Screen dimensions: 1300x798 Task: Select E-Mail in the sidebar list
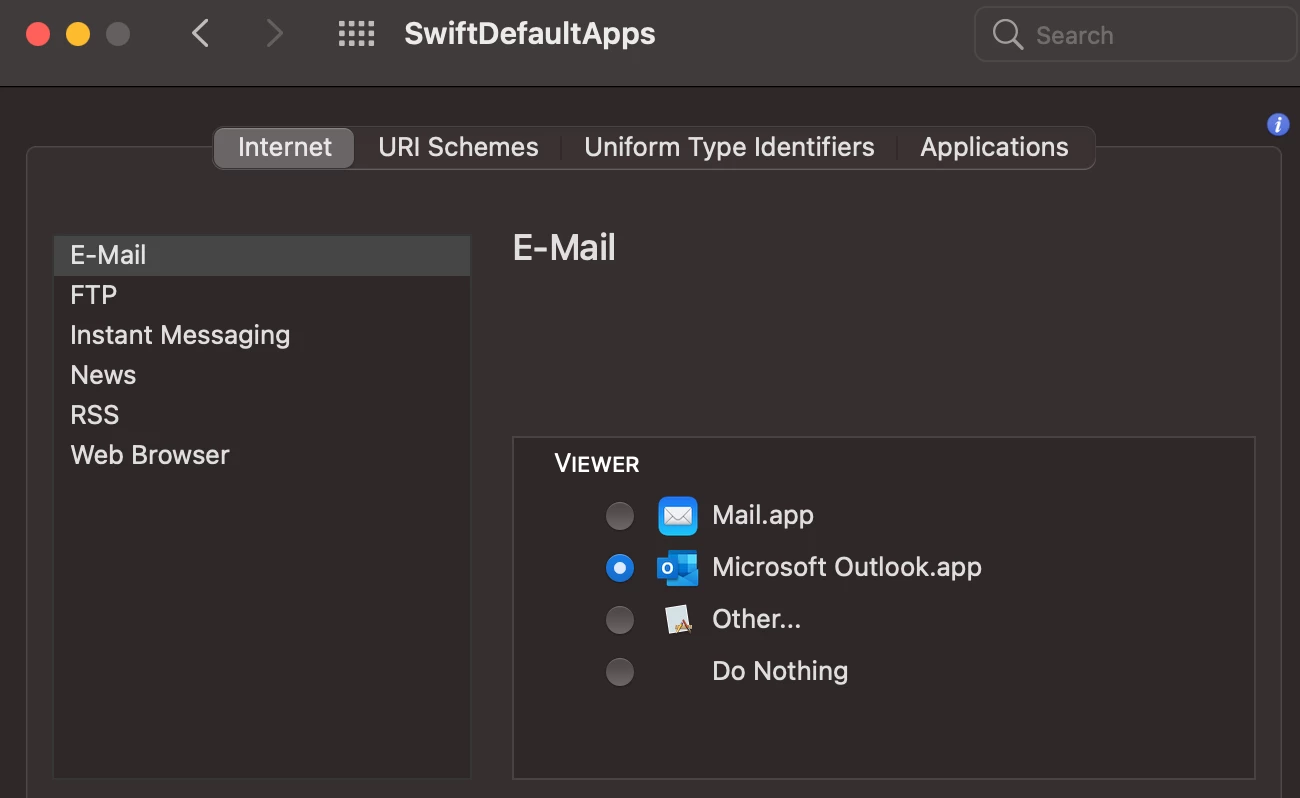tap(262, 256)
